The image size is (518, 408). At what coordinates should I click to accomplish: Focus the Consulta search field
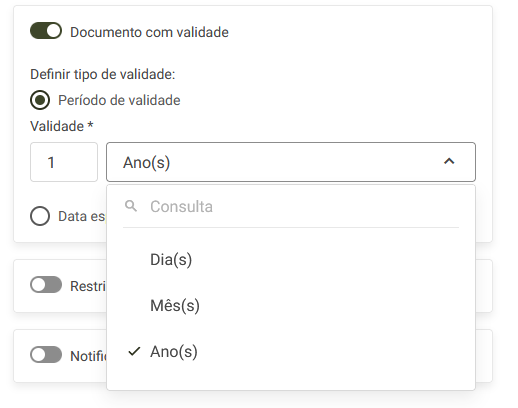[x=291, y=207]
